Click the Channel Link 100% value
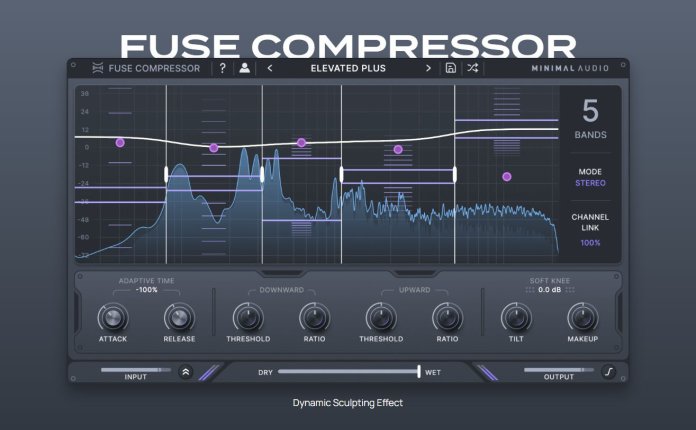 (x=590, y=243)
